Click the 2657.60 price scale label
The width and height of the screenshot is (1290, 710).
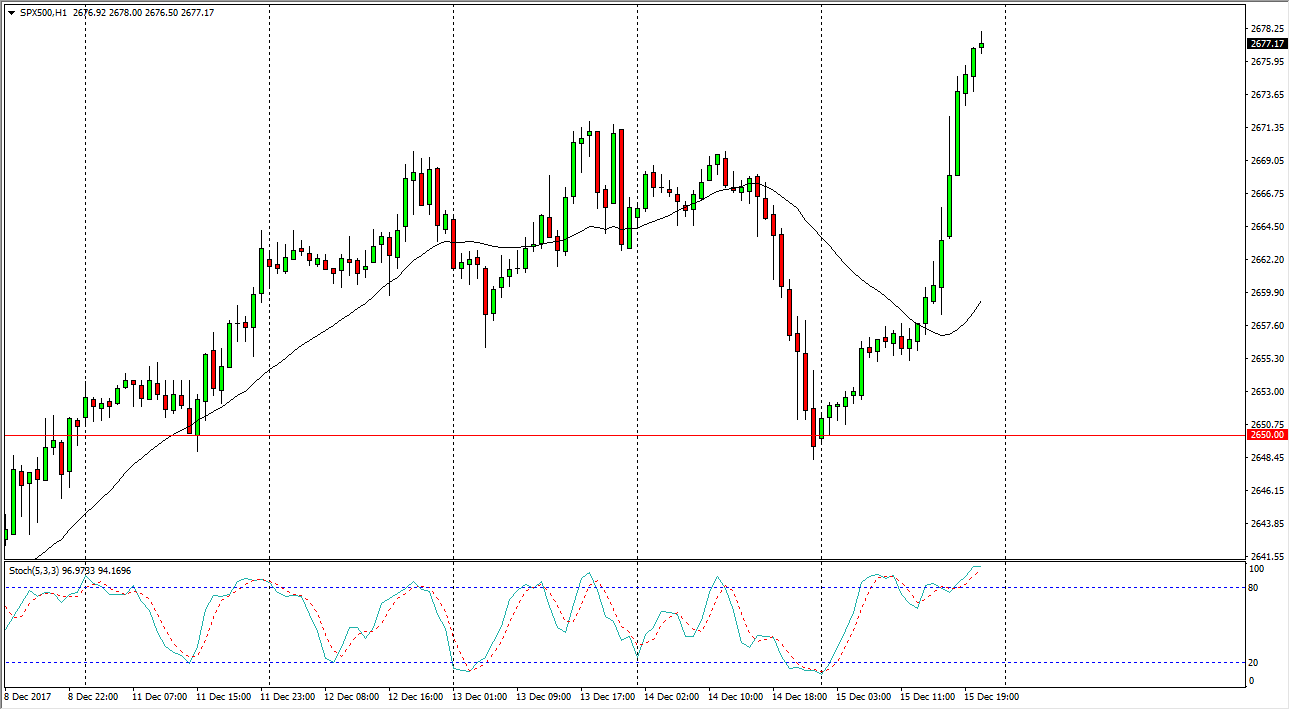pos(1266,326)
